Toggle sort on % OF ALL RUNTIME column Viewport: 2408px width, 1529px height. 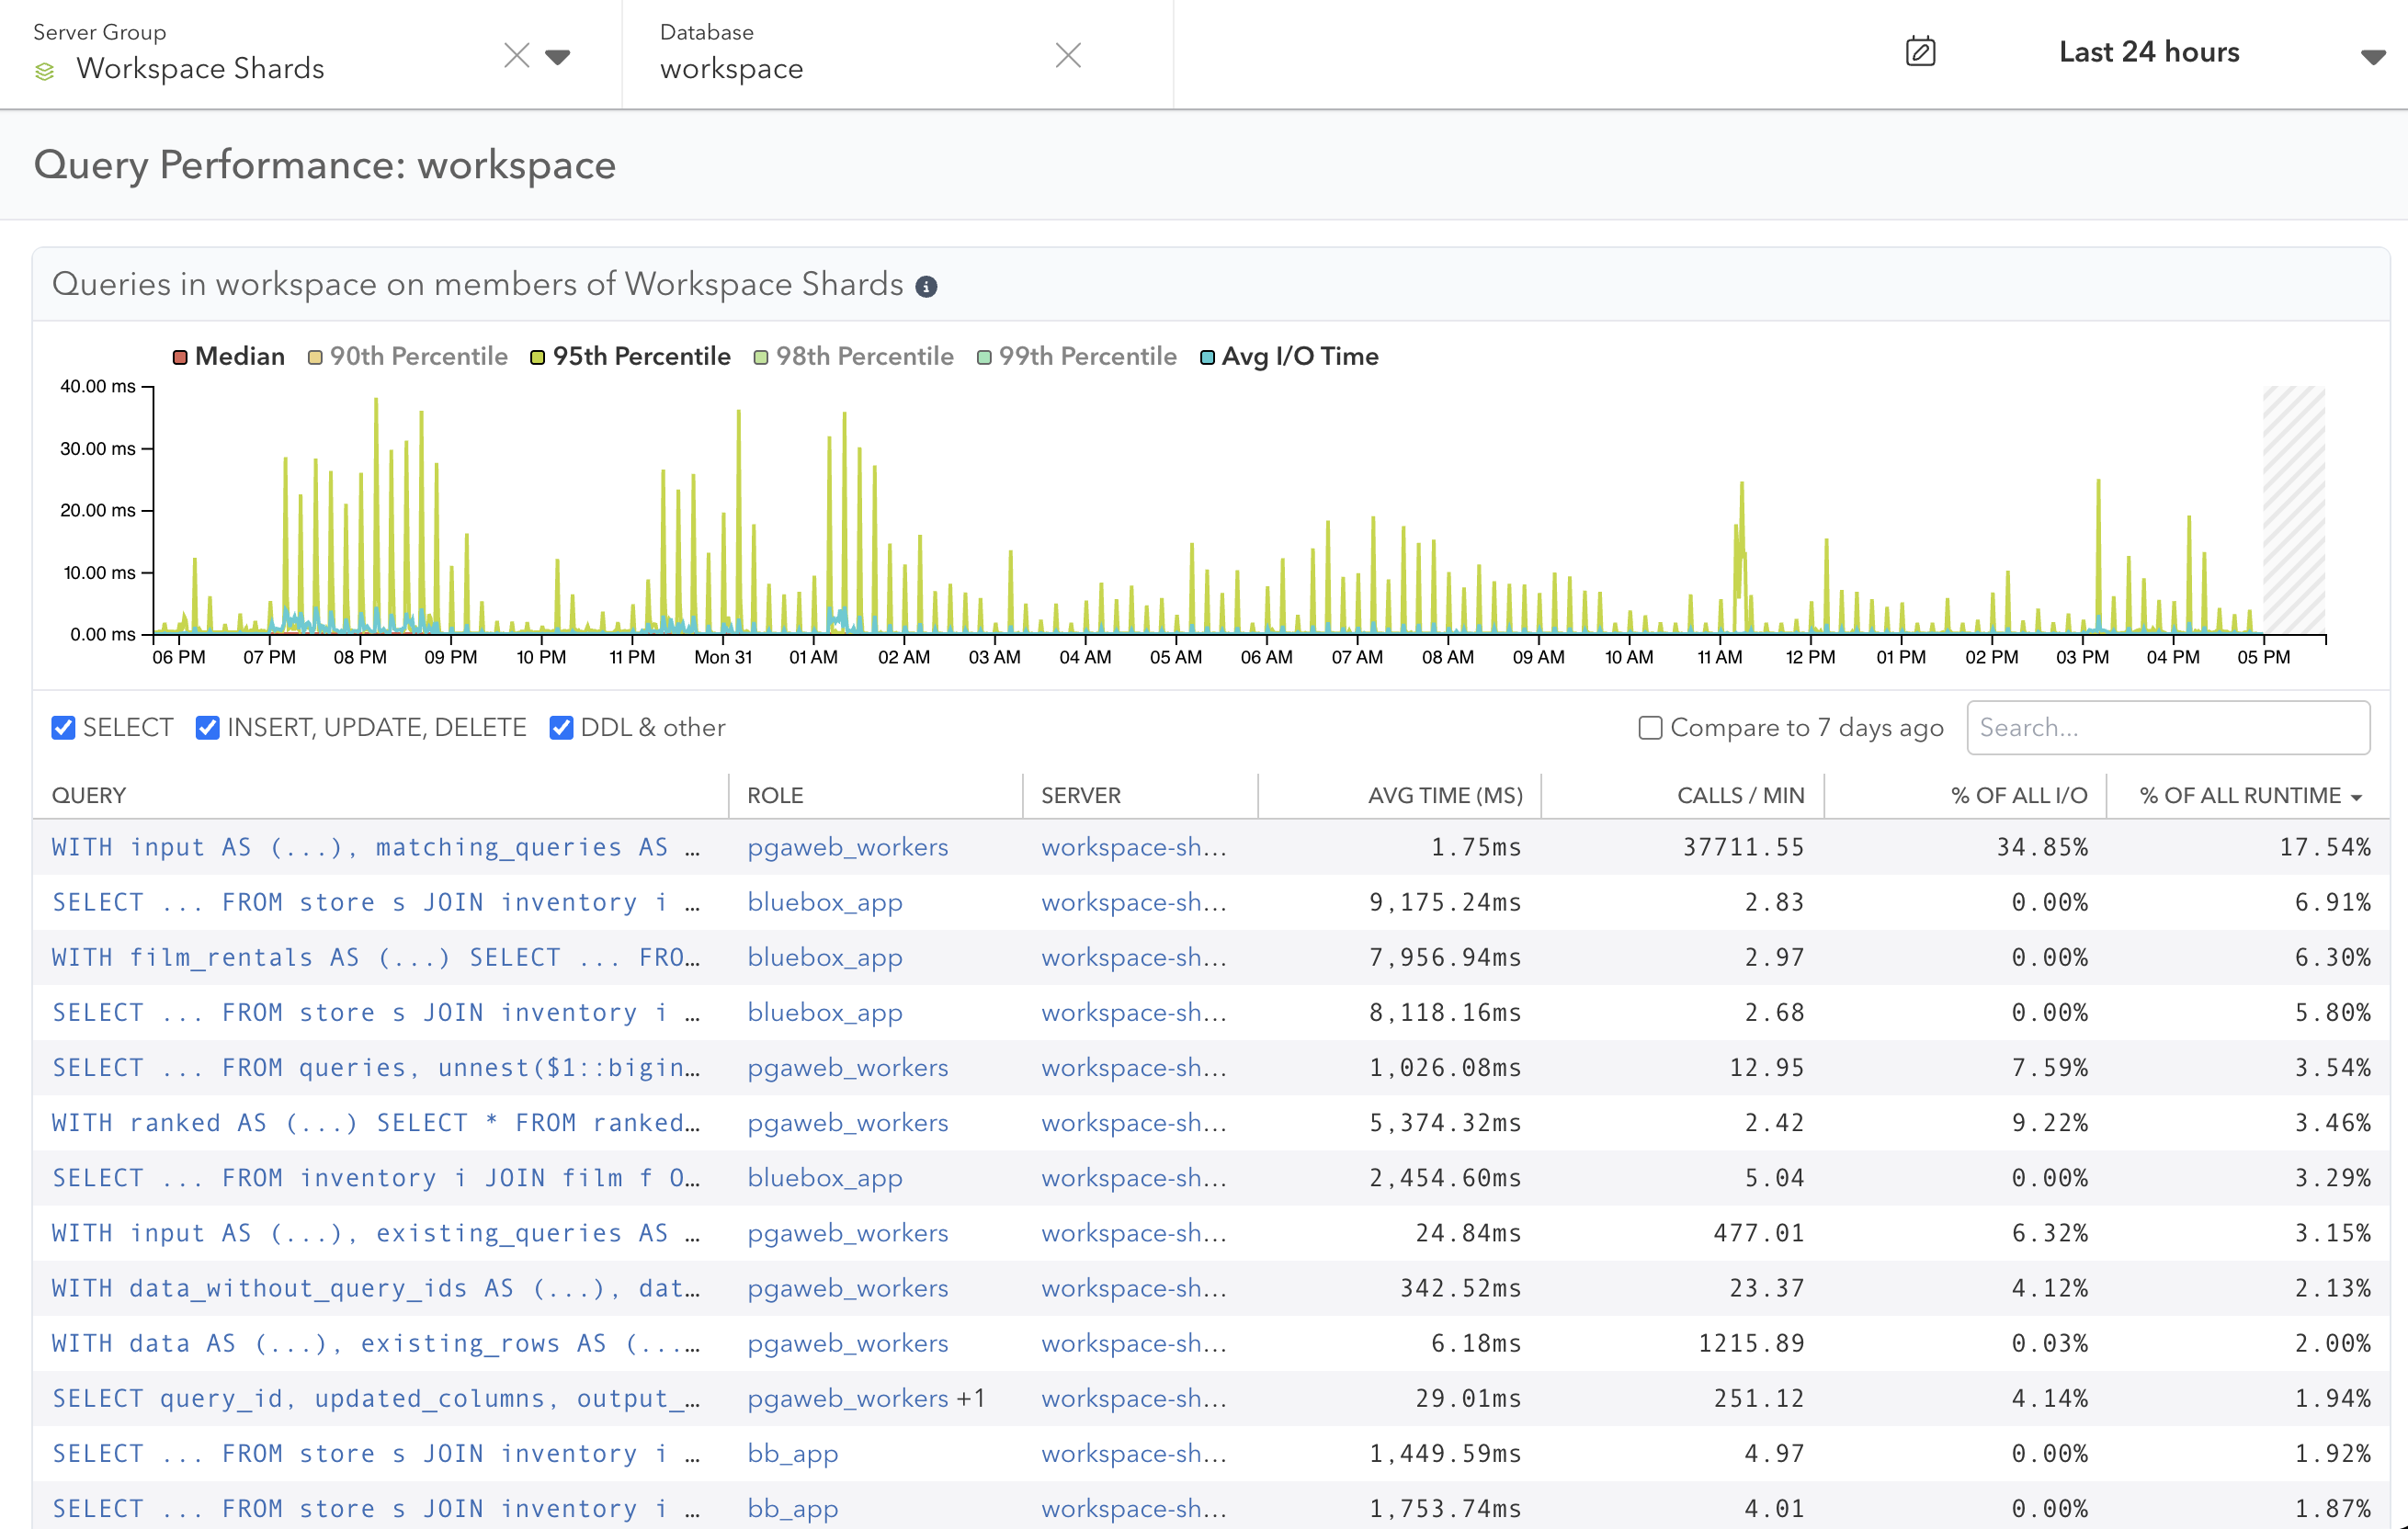pos(2250,796)
